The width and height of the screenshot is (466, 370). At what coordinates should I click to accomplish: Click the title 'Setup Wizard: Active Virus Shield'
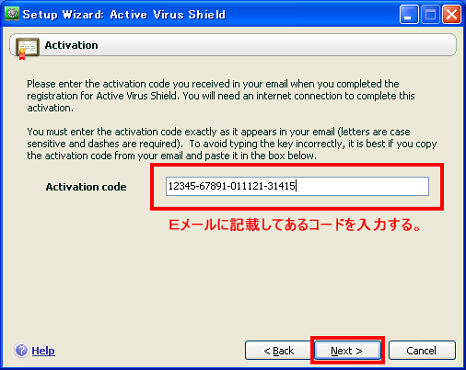pos(124,15)
